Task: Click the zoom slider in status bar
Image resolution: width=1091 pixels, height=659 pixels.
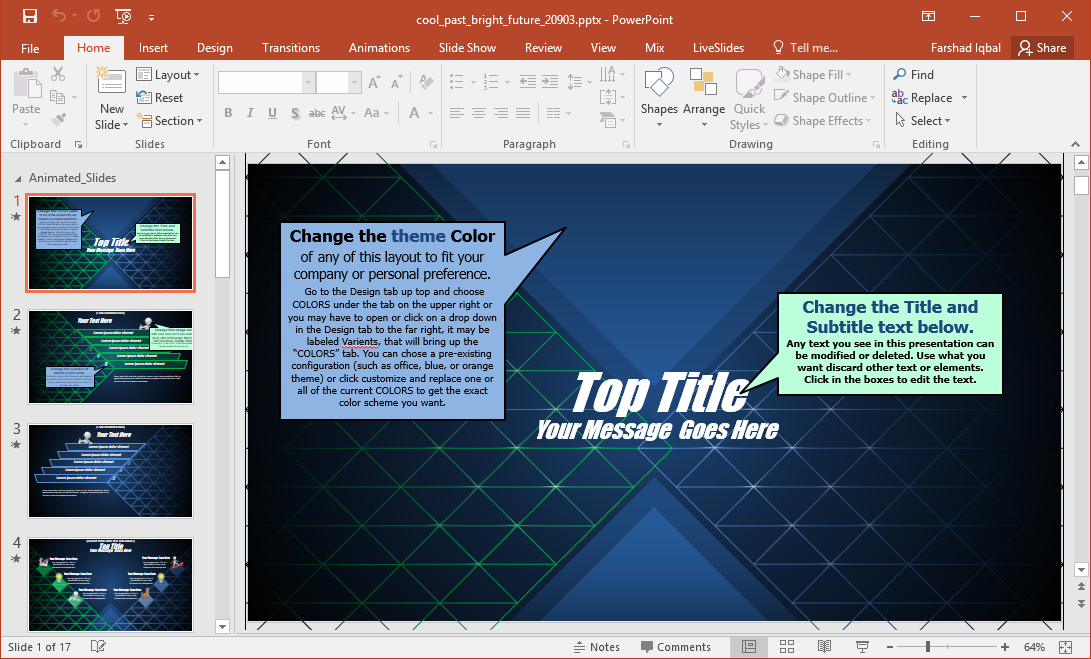Action: [928, 647]
